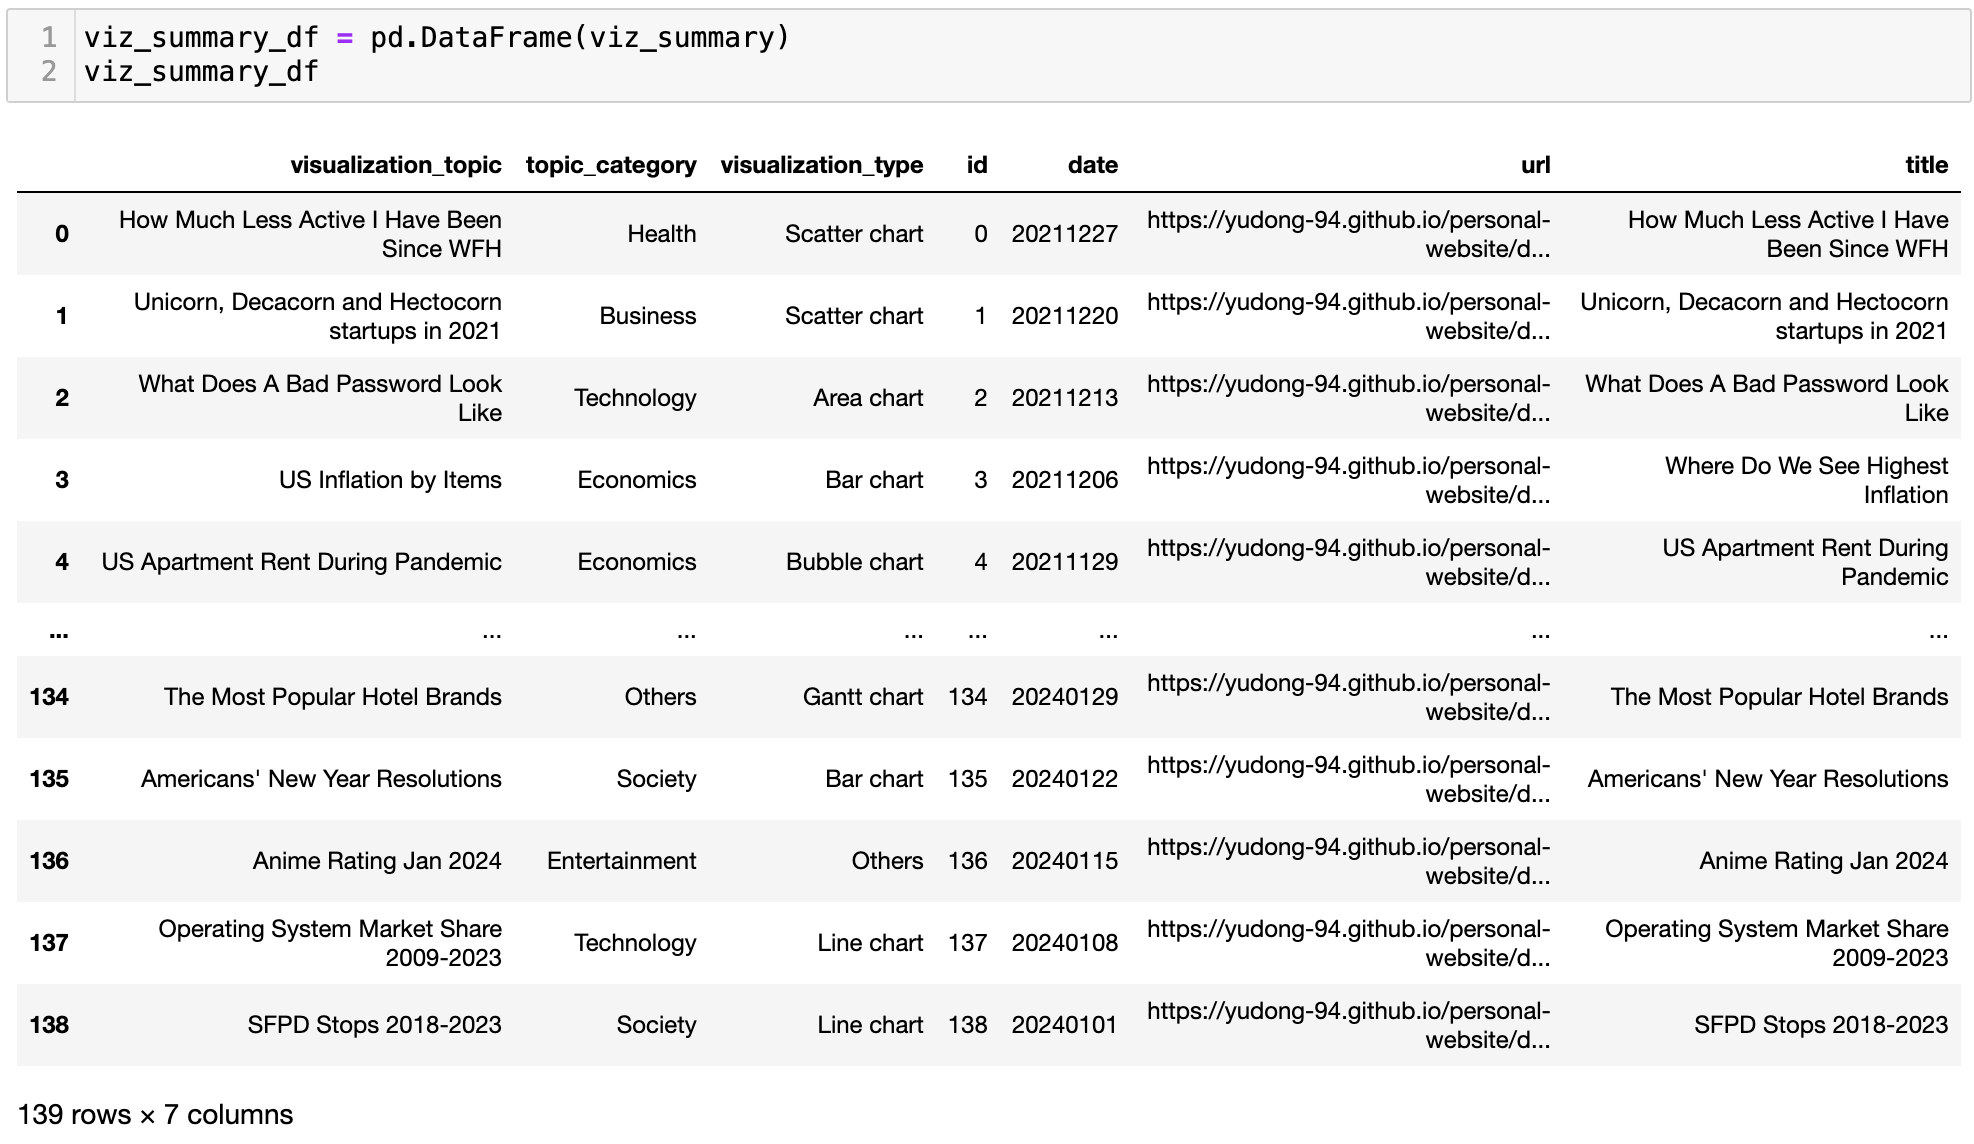This screenshot has height=1144, width=1974.
Task: Expand the ellipsis rows in the middle
Action: coord(59,635)
